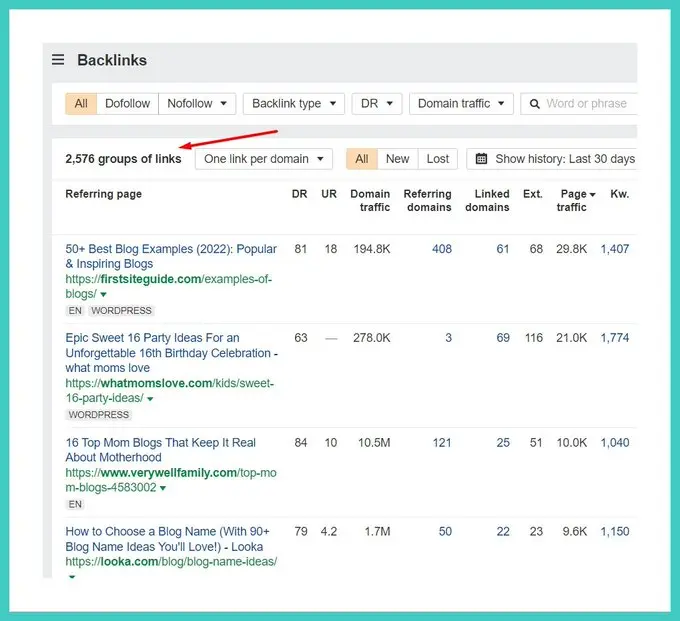Toggle the Dofollow filter

pos(127,103)
